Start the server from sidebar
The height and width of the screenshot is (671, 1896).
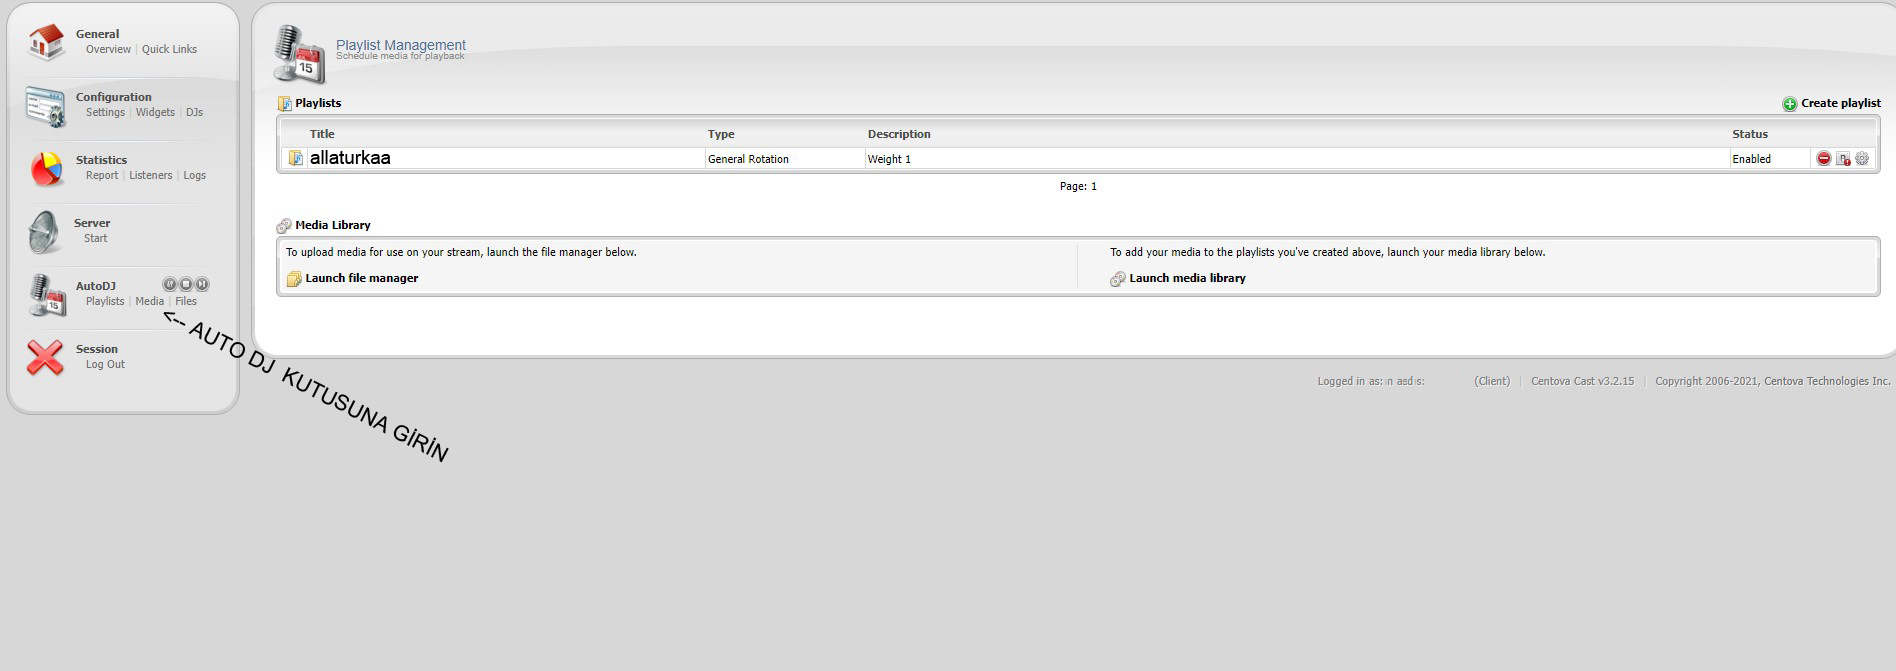(x=95, y=238)
